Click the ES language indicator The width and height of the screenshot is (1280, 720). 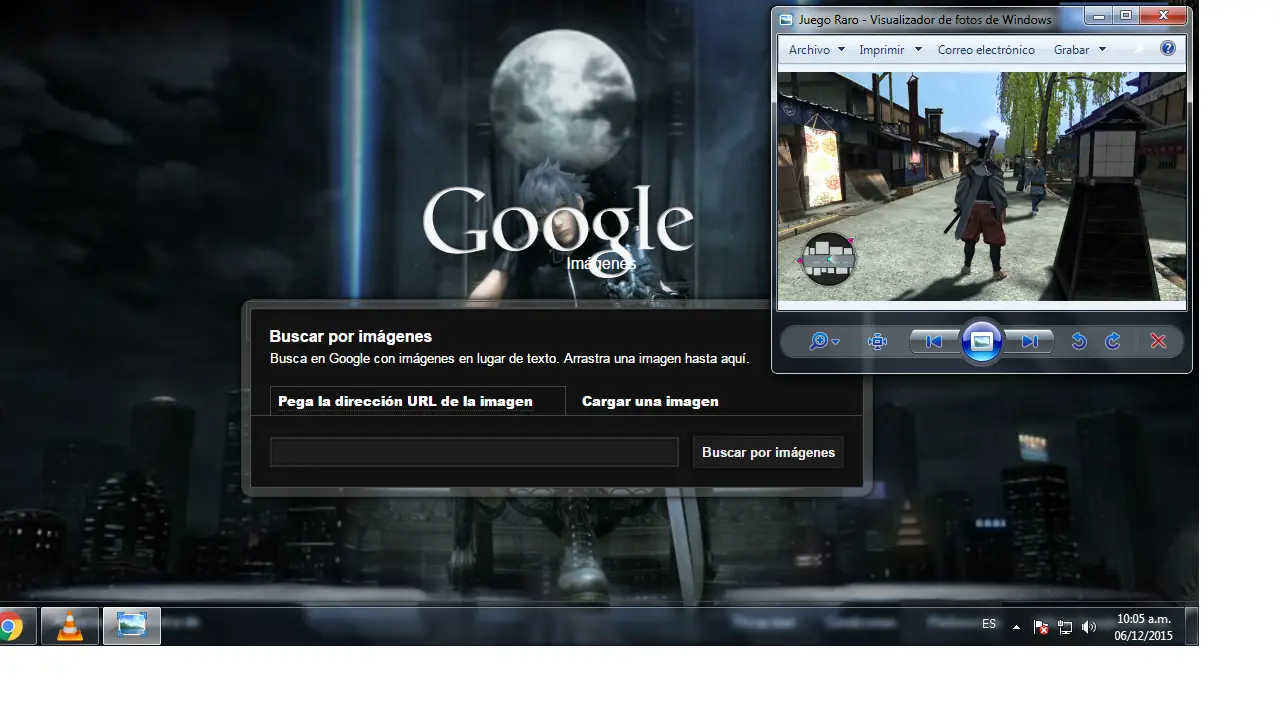tap(989, 624)
